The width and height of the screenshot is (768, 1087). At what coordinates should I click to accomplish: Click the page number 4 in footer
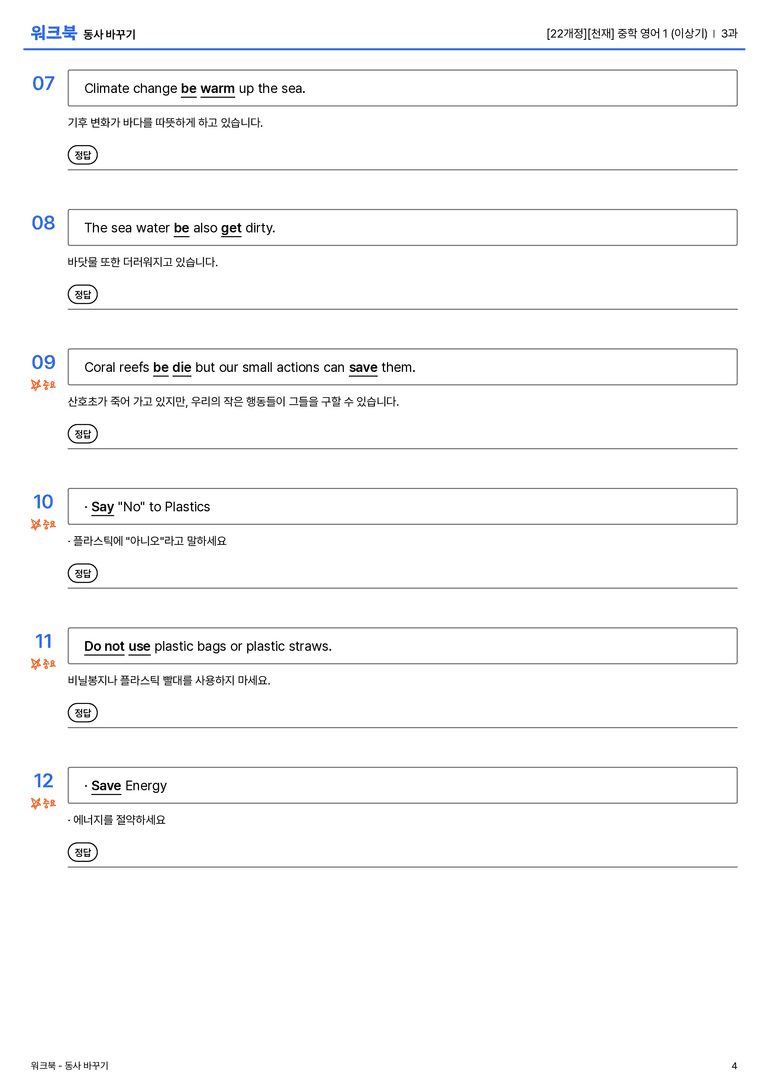click(x=734, y=1066)
